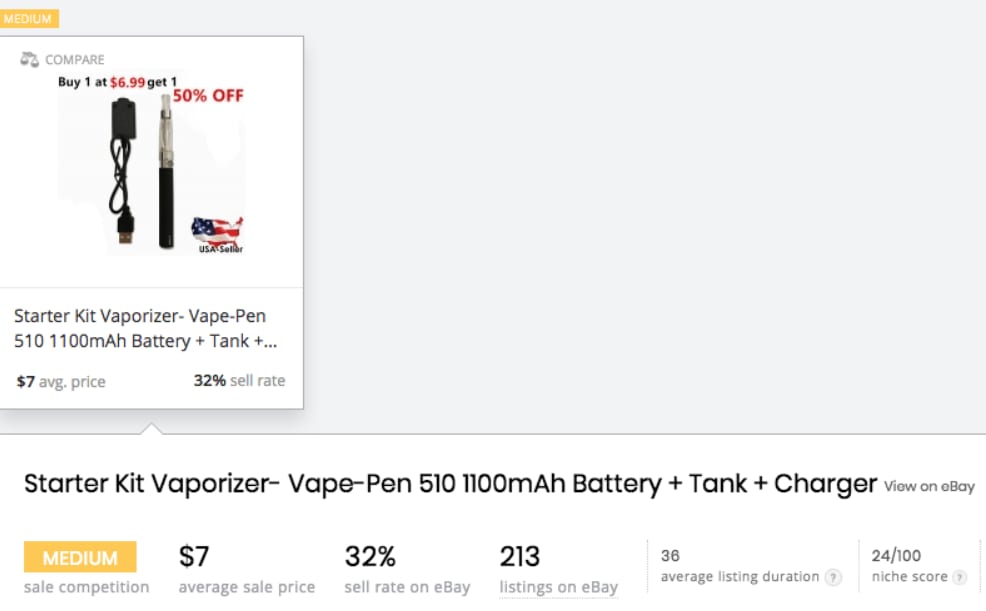Viewport: 986px width, 611px height.
Task: Click the $7 avg. price on card
Action: tap(61, 382)
